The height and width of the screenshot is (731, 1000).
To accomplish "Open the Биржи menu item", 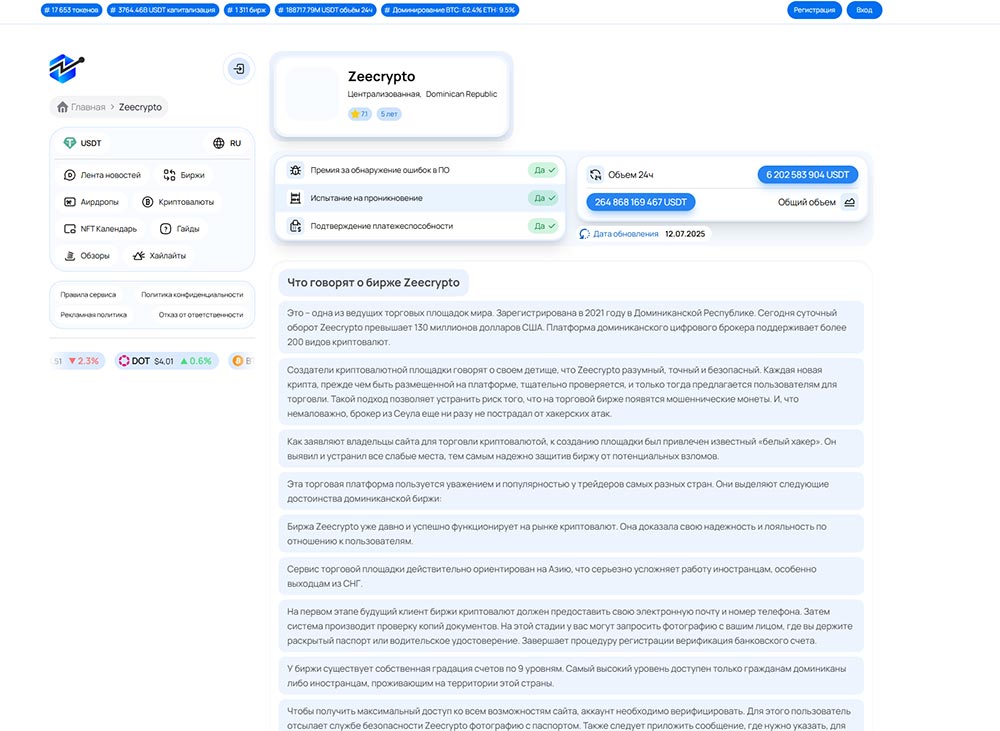I will click(184, 175).
